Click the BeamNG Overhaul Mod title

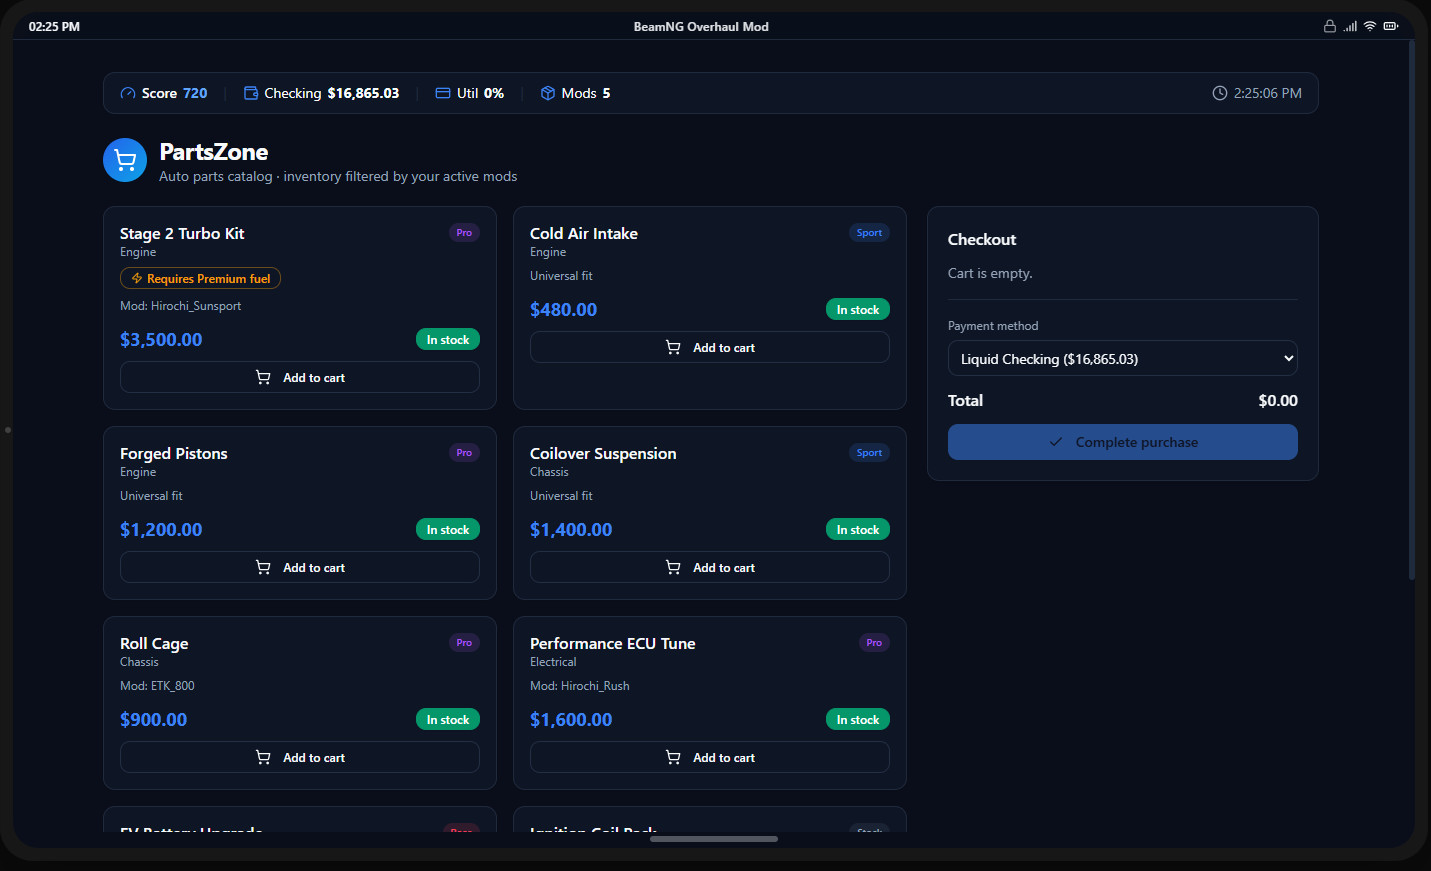701,26
